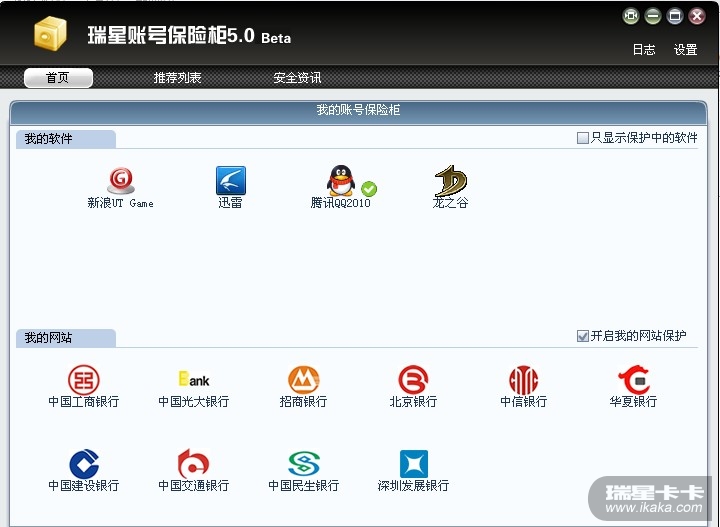This screenshot has height=527, width=720.
Task: Open the 北京银行 icon
Action: tap(413, 380)
